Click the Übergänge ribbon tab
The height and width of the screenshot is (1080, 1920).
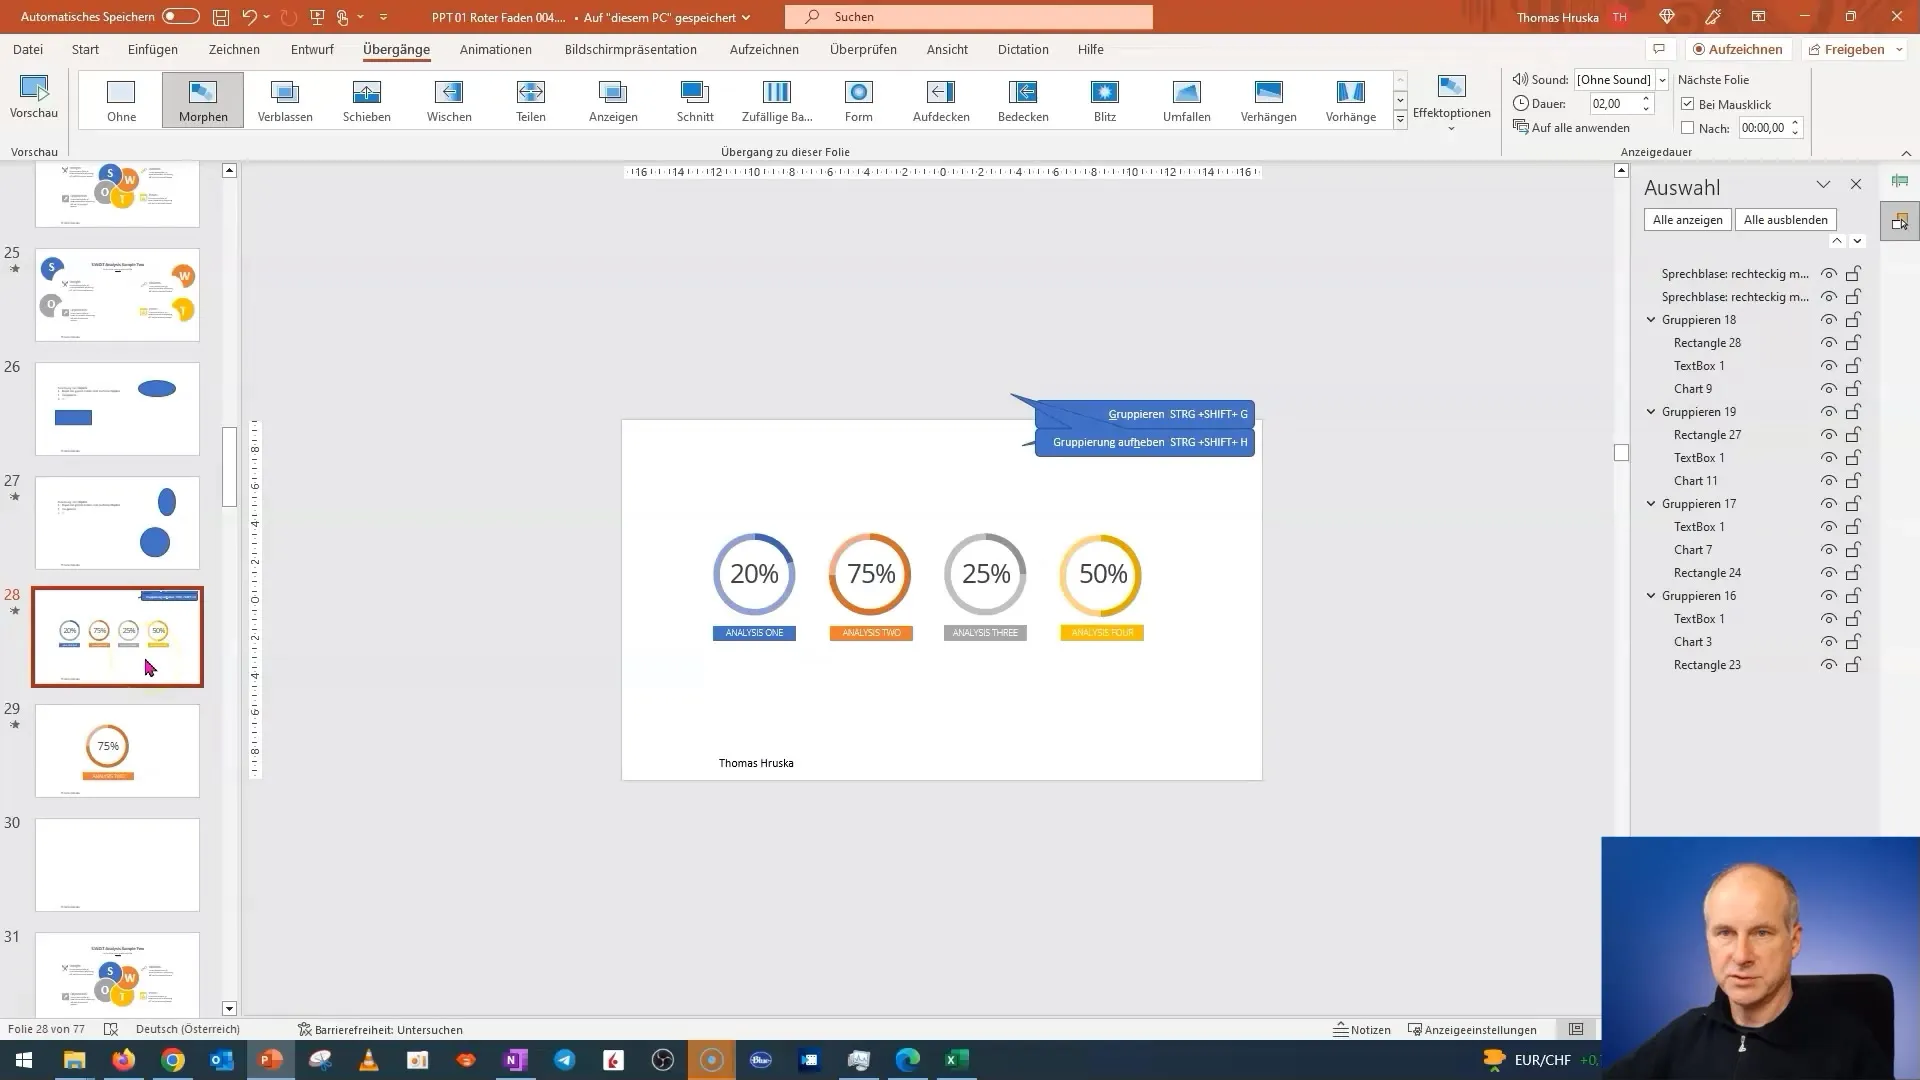(397, 49)
